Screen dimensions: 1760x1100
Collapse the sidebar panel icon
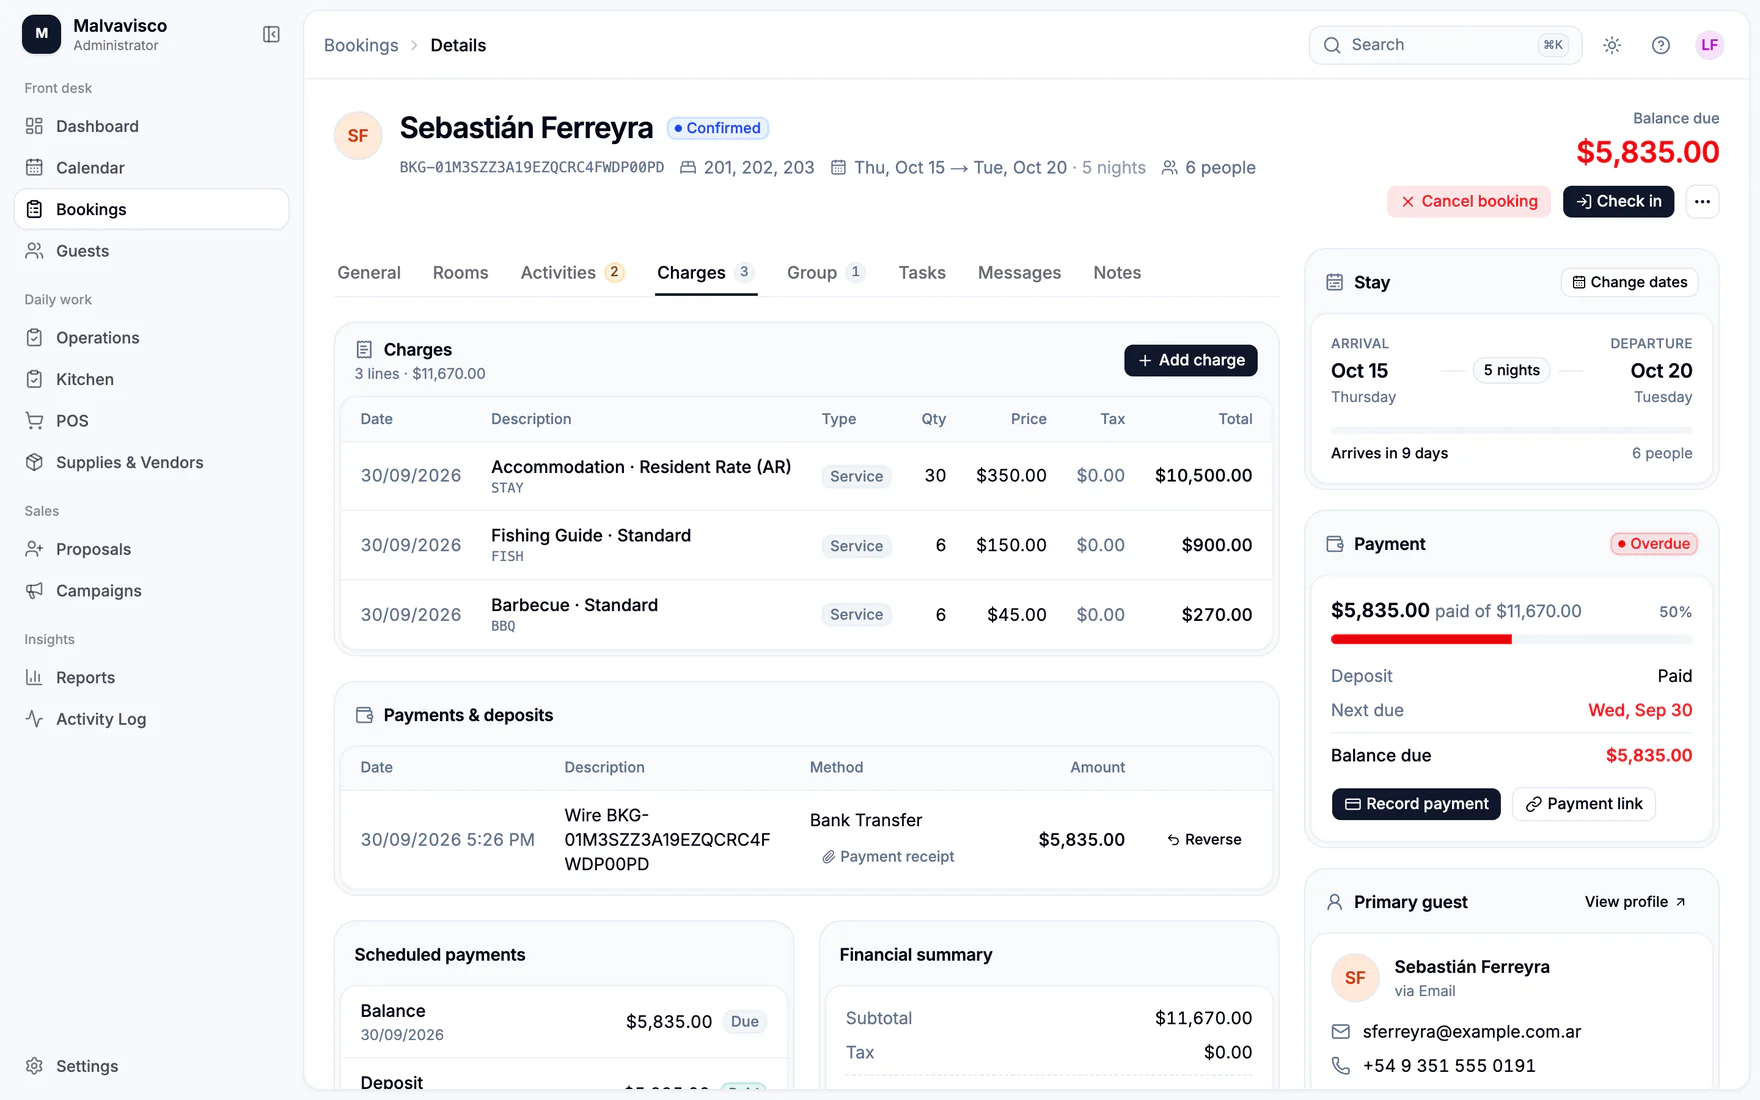click(x=271, y=35)
